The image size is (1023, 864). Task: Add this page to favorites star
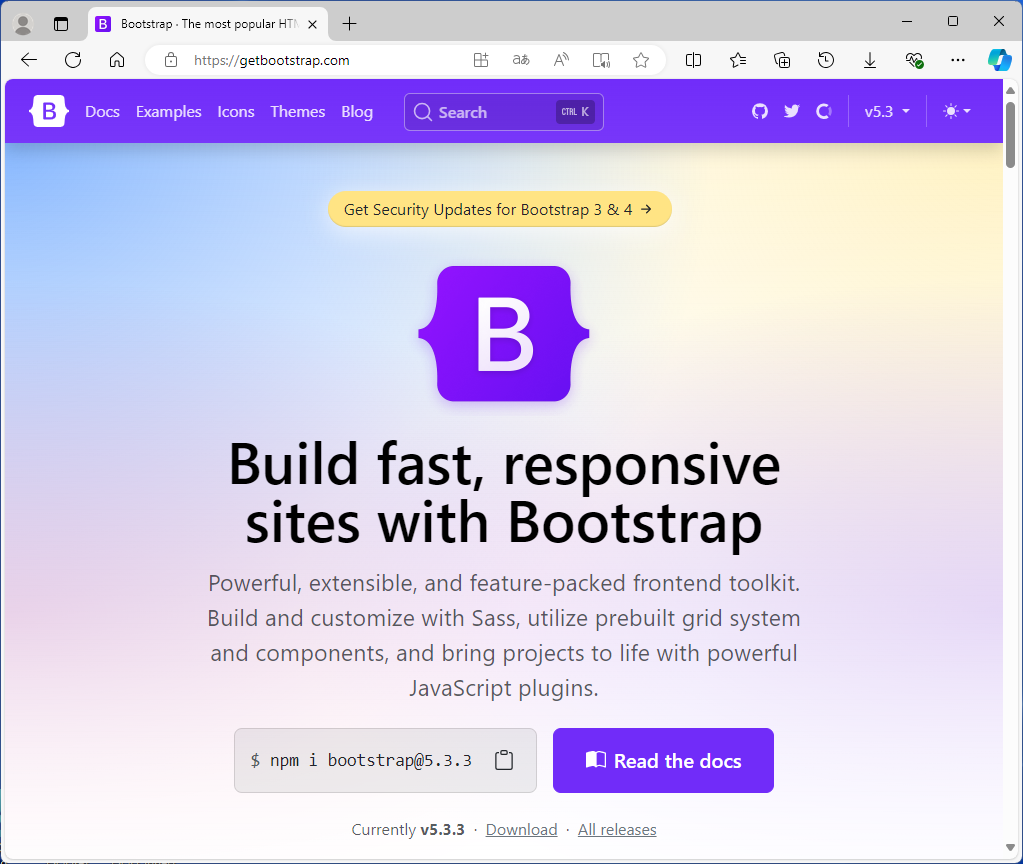point(641,60)
